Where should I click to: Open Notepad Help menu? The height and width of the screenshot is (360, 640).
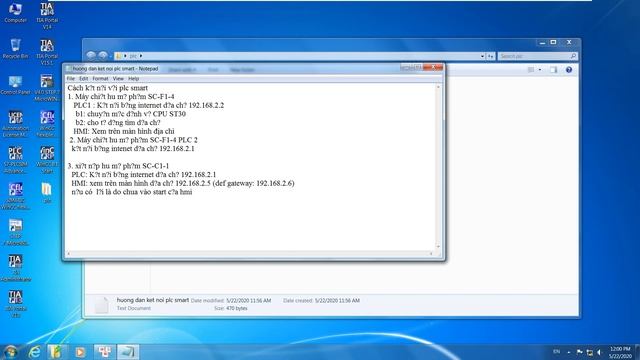click(133, 78)
